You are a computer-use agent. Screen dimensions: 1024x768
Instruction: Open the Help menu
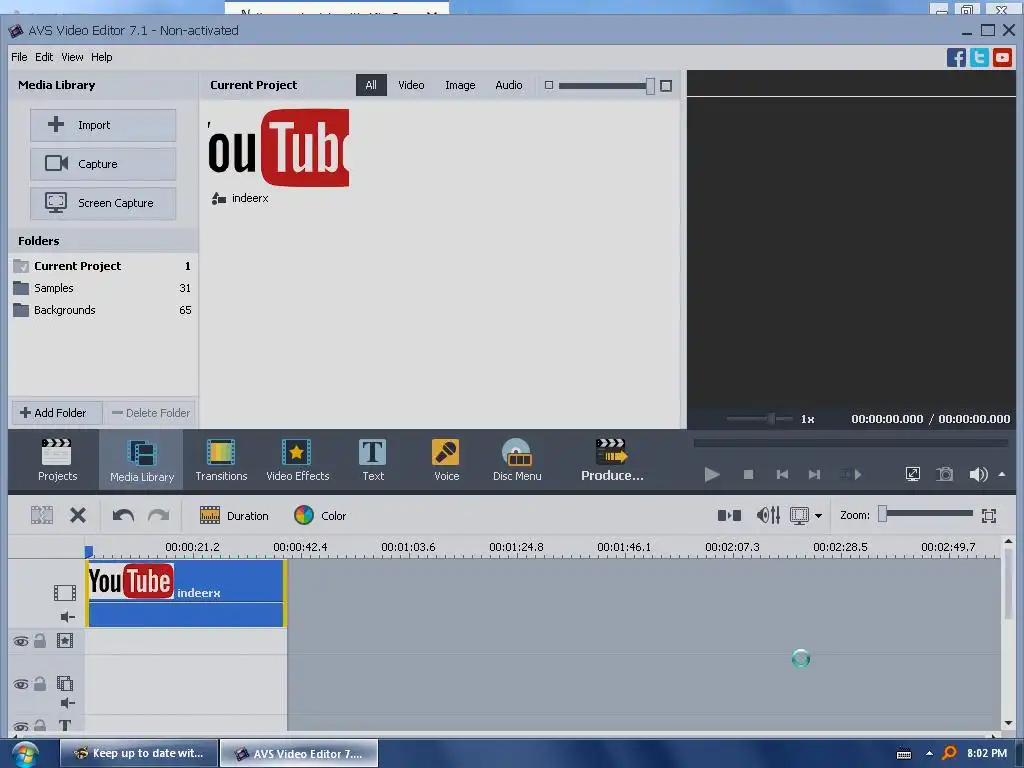pos(101,57)
